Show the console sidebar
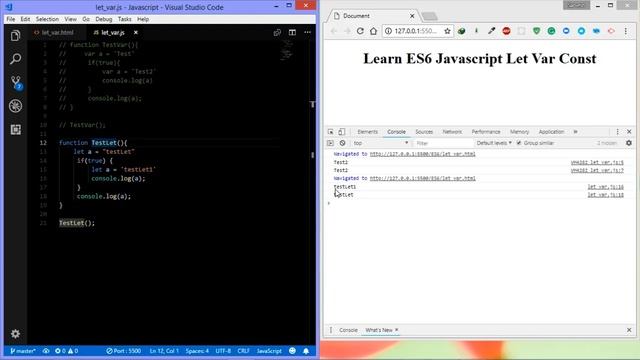640x360 pixels. click(331, 143)
